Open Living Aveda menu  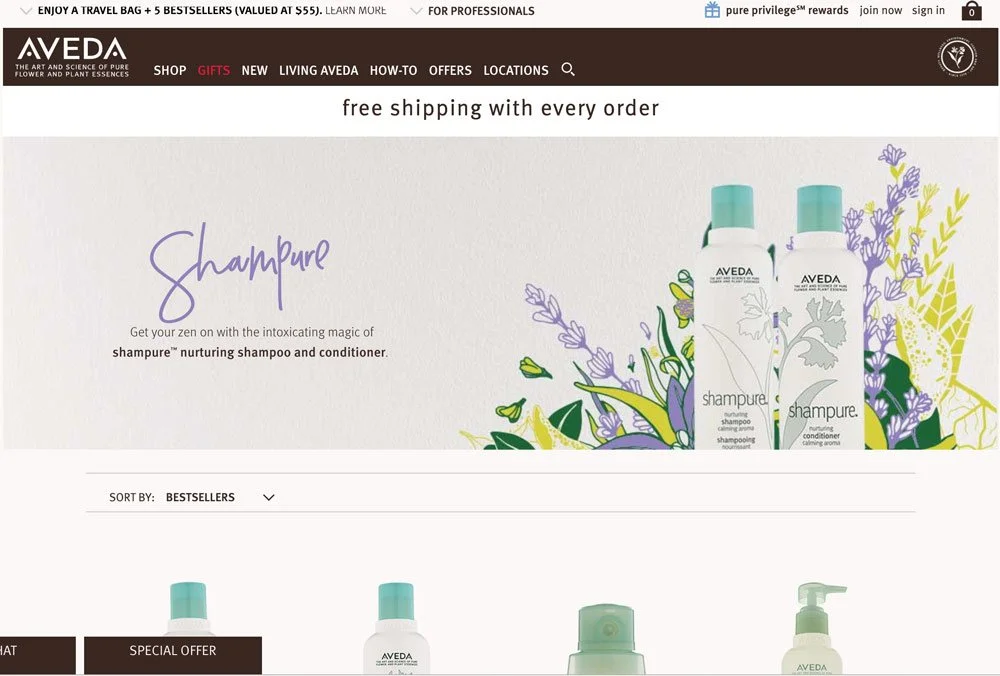click(318, 70)
